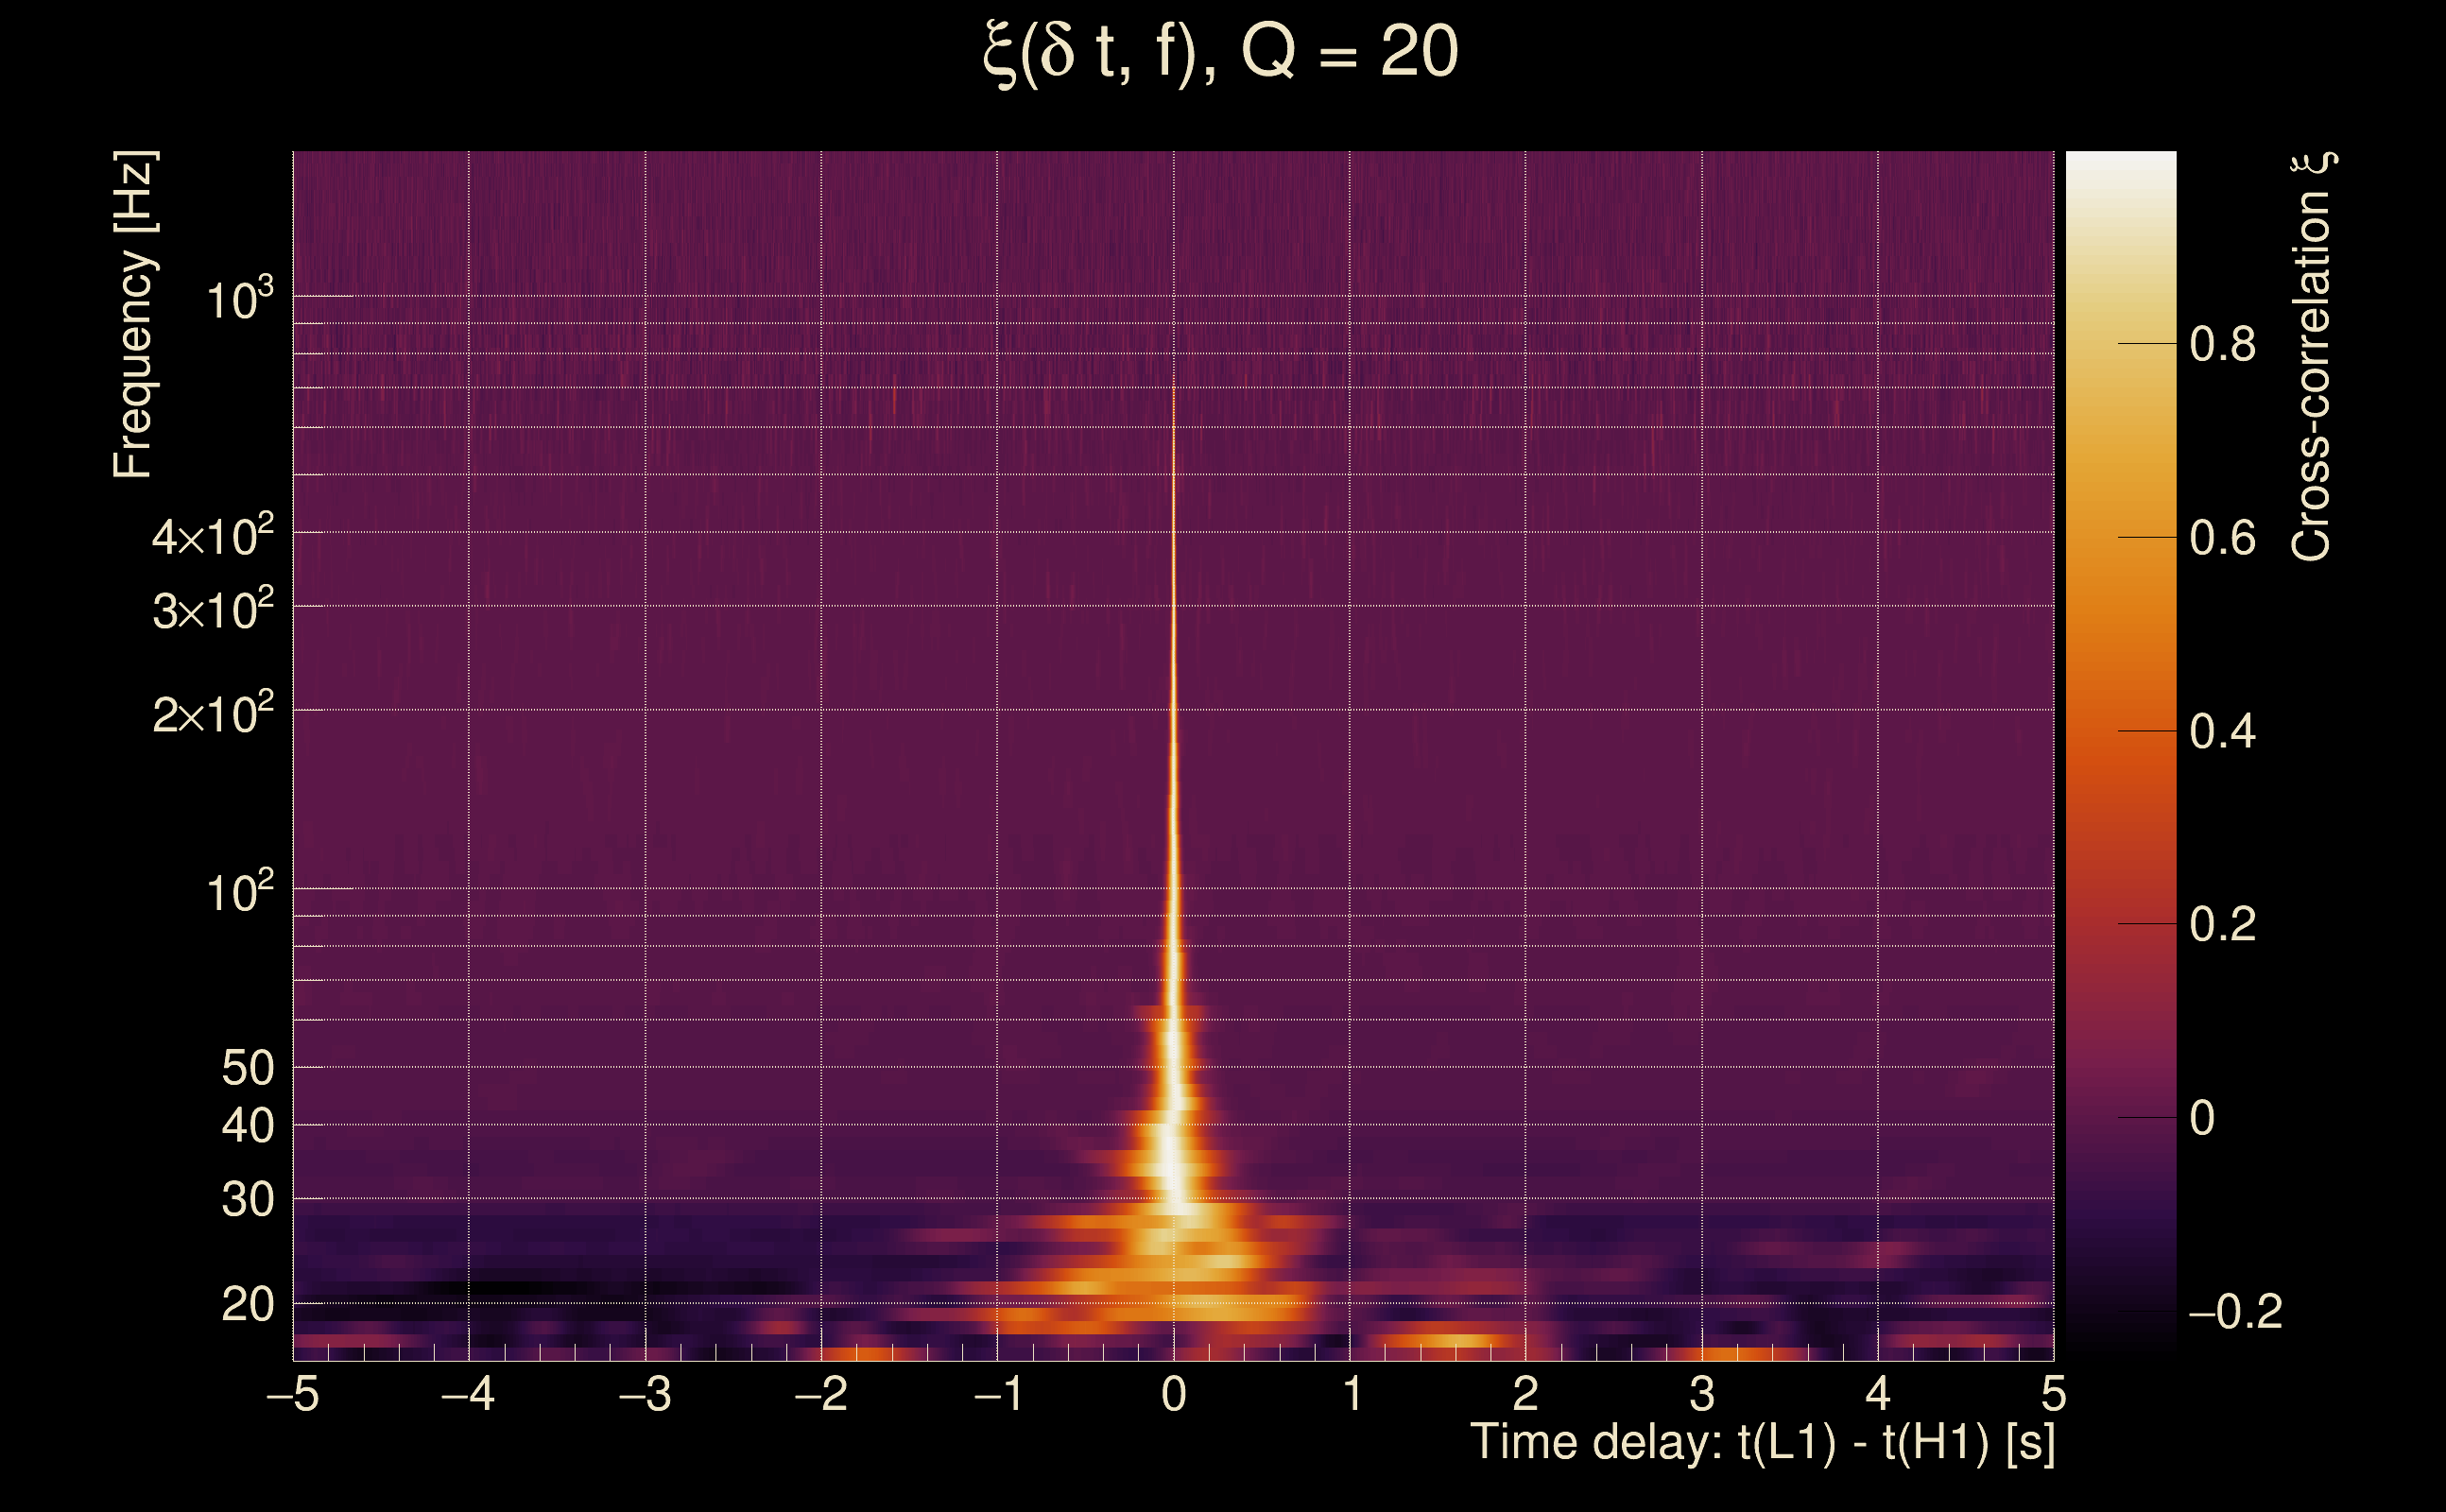2446x1512 pixels.
Task: Click the thin vertical correlation line near 300 Hz
Action: [1173, 605]
